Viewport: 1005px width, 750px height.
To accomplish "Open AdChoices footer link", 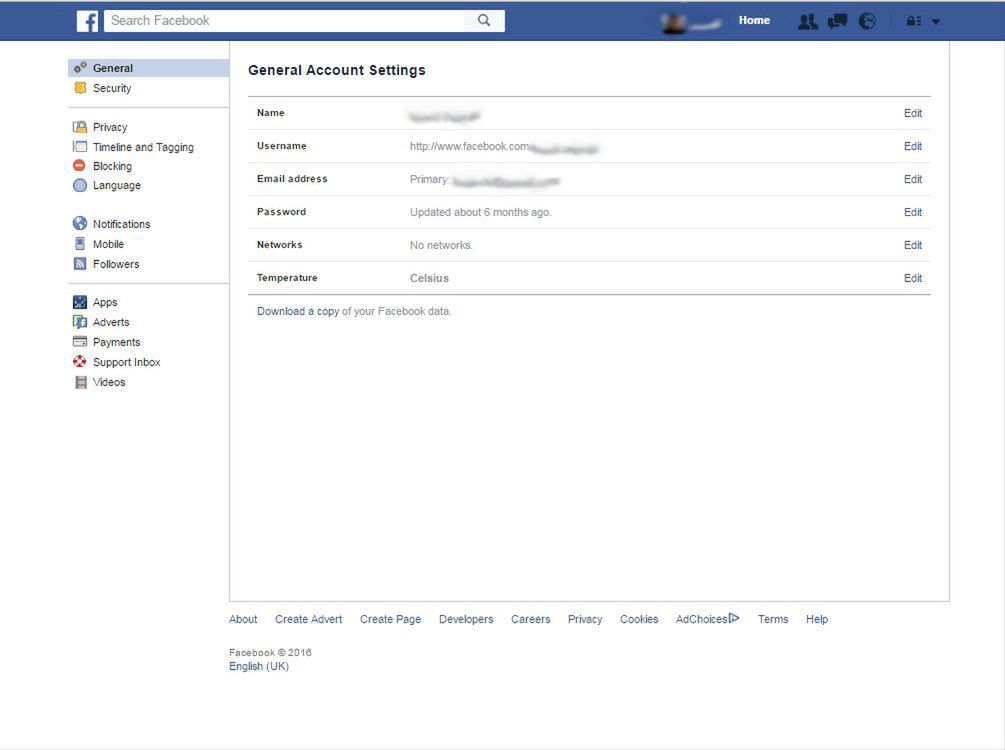I will [708, 619].
